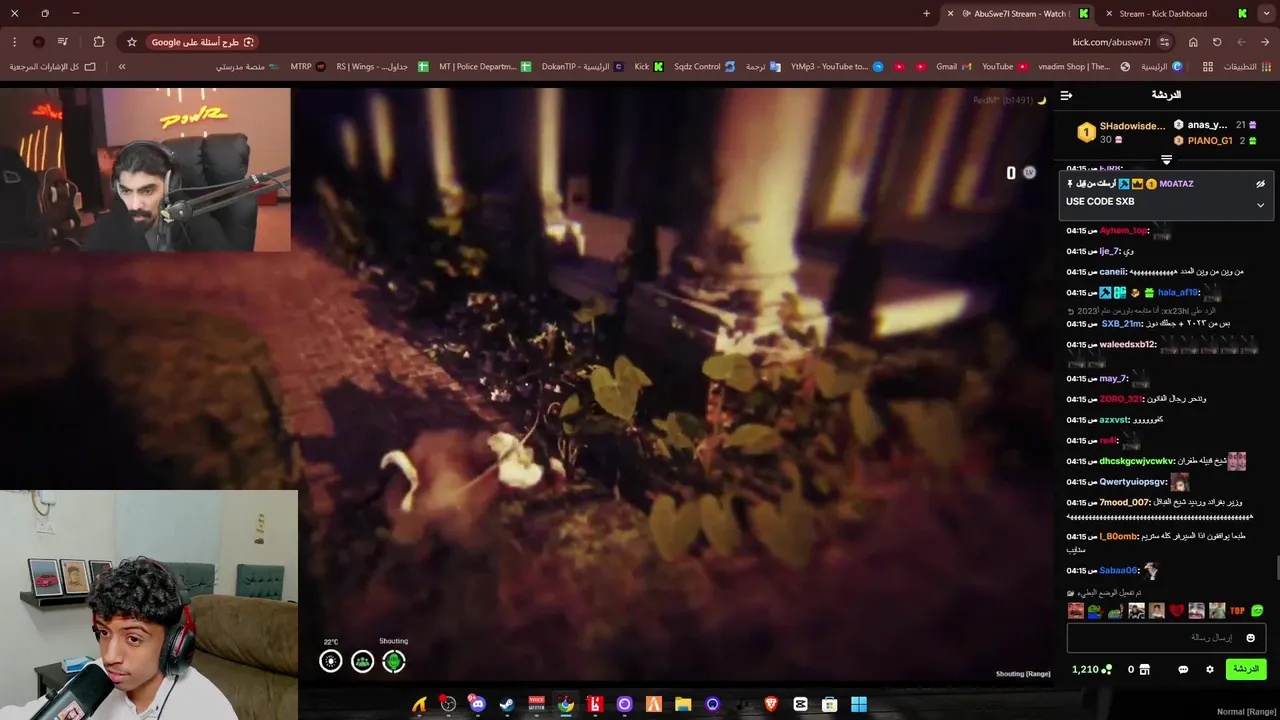Click the Ask Google chip in address bar
1280x720 pixels.
pyautogui.click(x=204, y=42)
